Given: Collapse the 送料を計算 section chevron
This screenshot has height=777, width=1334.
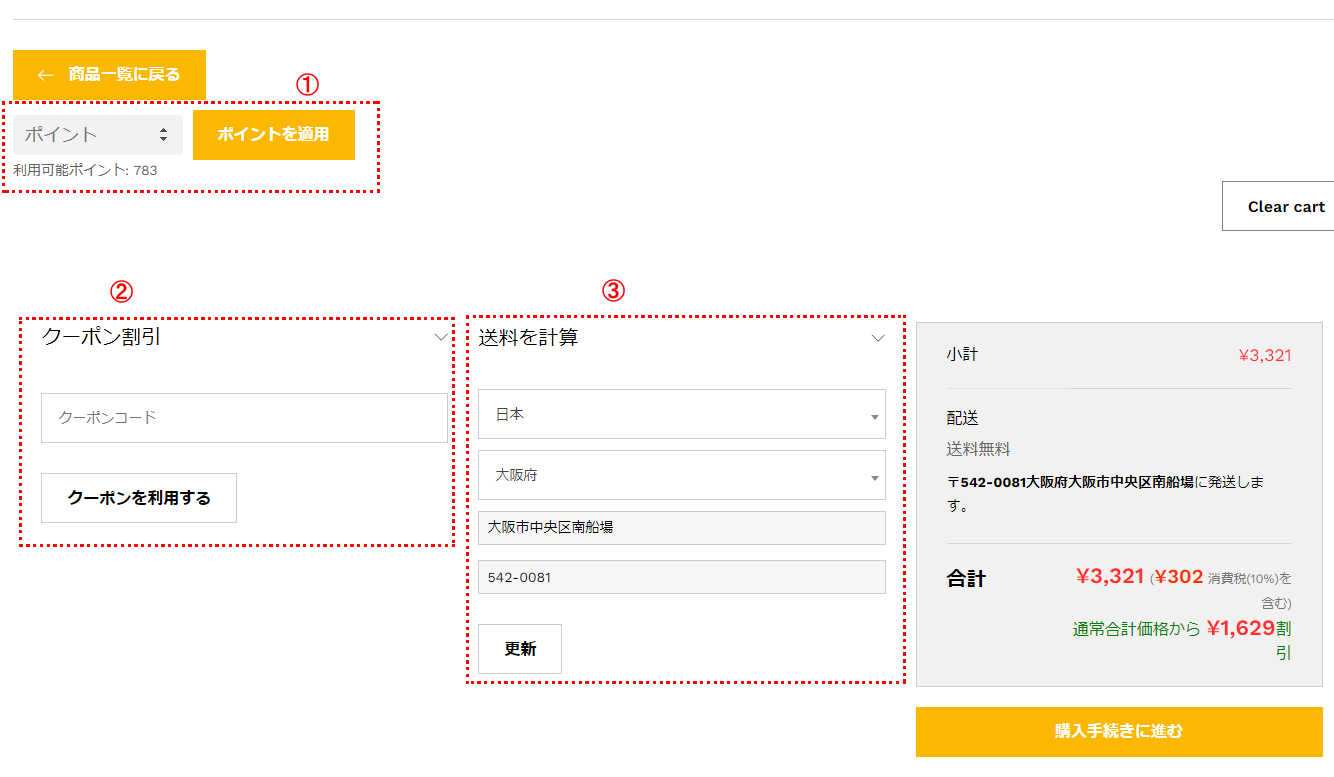Looking at the screenshot, I should [878, 338].
